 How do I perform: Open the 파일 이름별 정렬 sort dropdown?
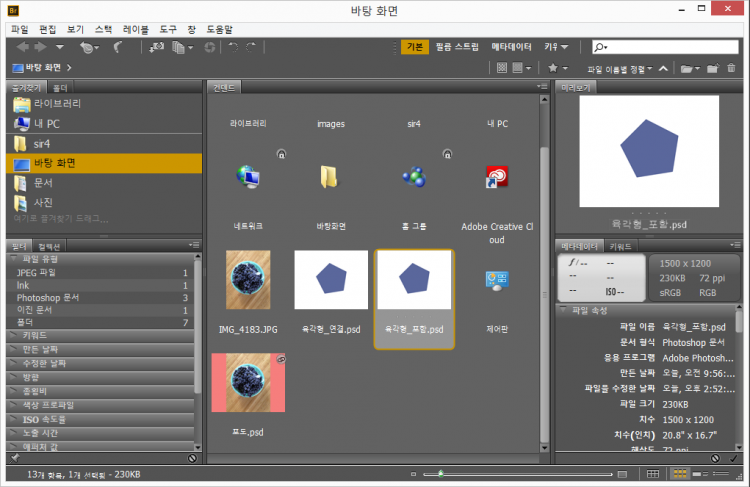point(622,68)
